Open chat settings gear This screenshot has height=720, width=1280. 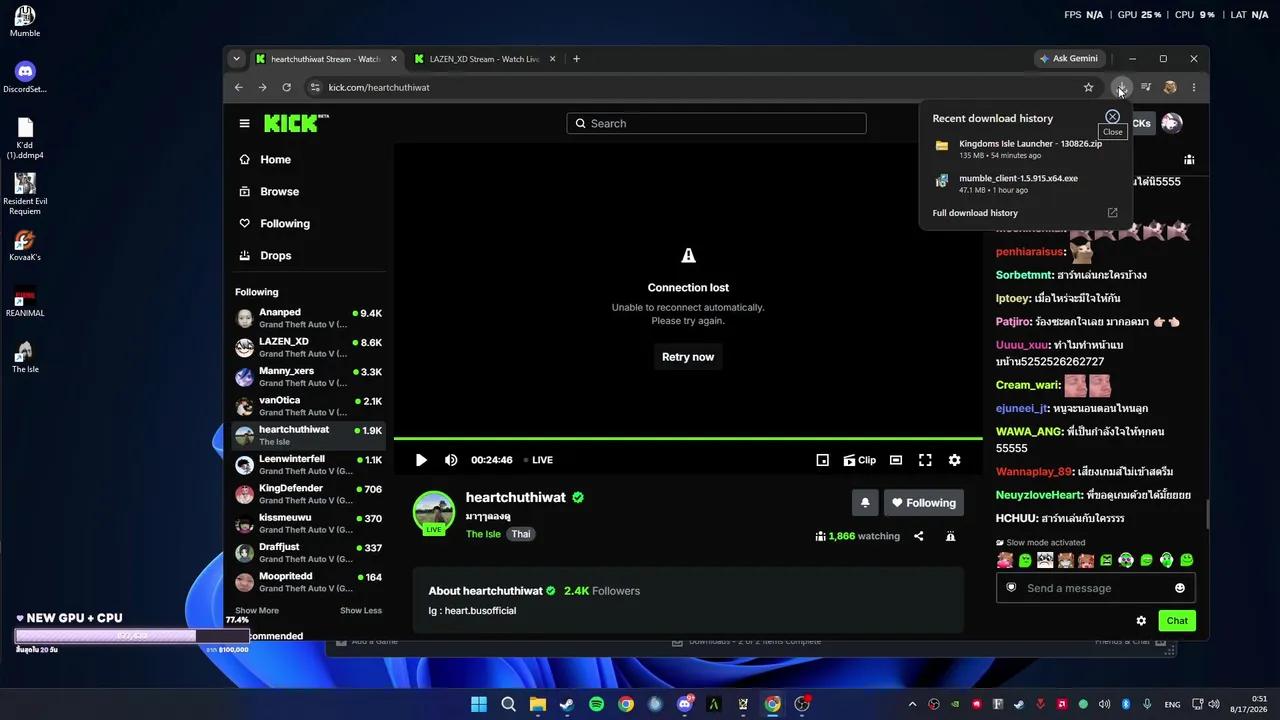pyautogui.click(x=1141, y=621)
